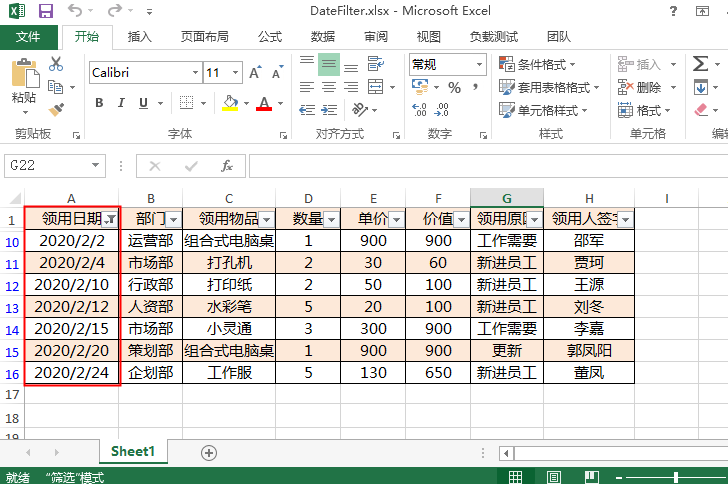This screenshot has width=728, height=484.
Task: Click Merge and Center icon
Action: pos(376,87)
